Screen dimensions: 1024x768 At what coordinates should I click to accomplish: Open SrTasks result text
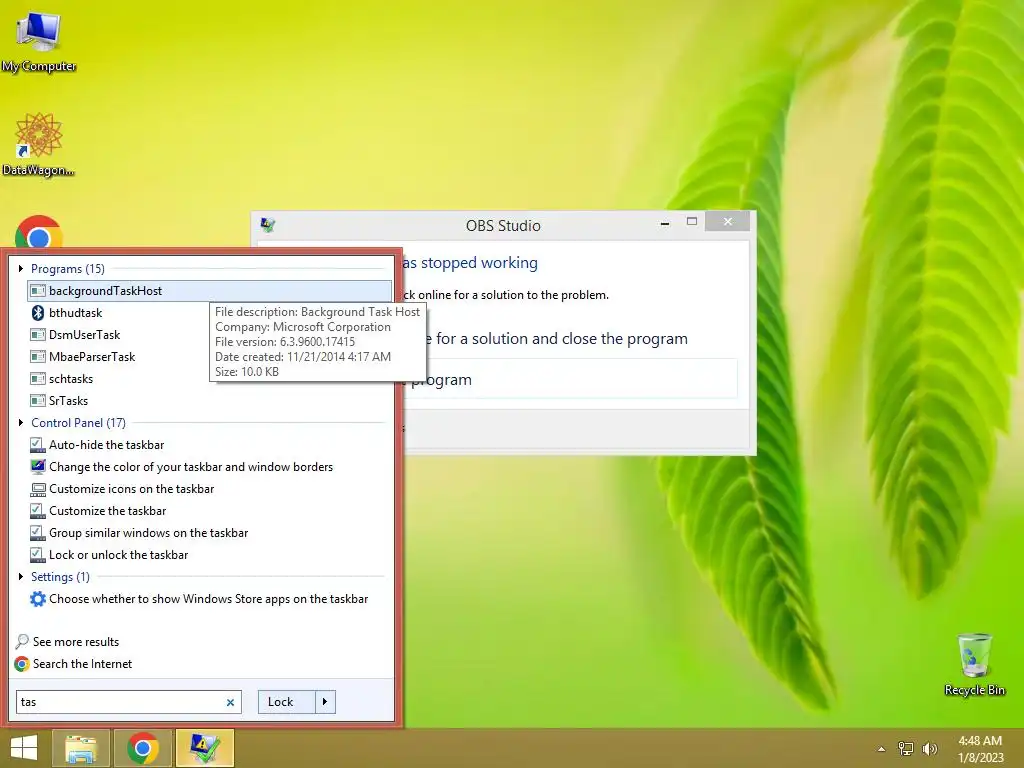68,401
